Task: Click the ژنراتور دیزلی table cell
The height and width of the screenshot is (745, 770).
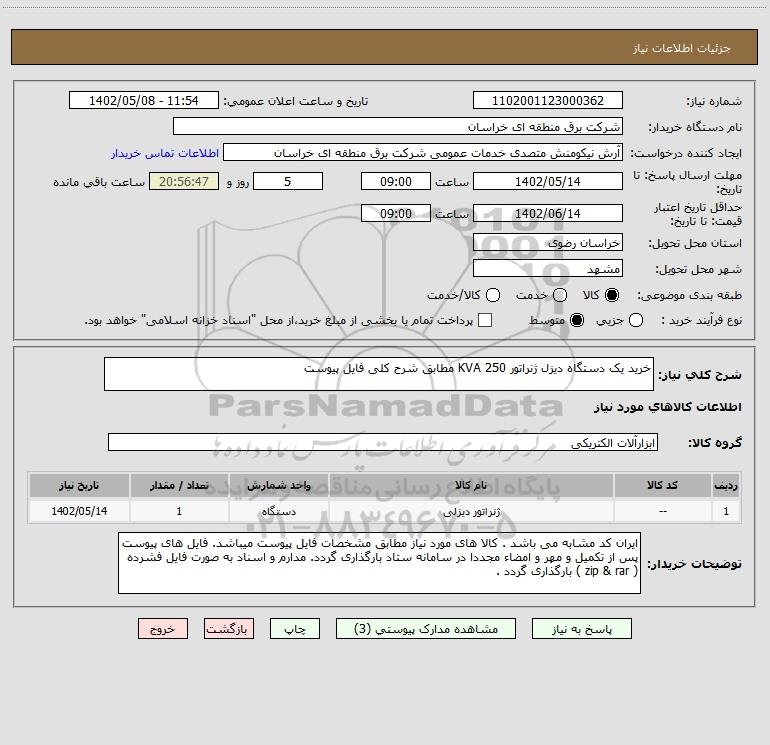Action: [471, 512]
